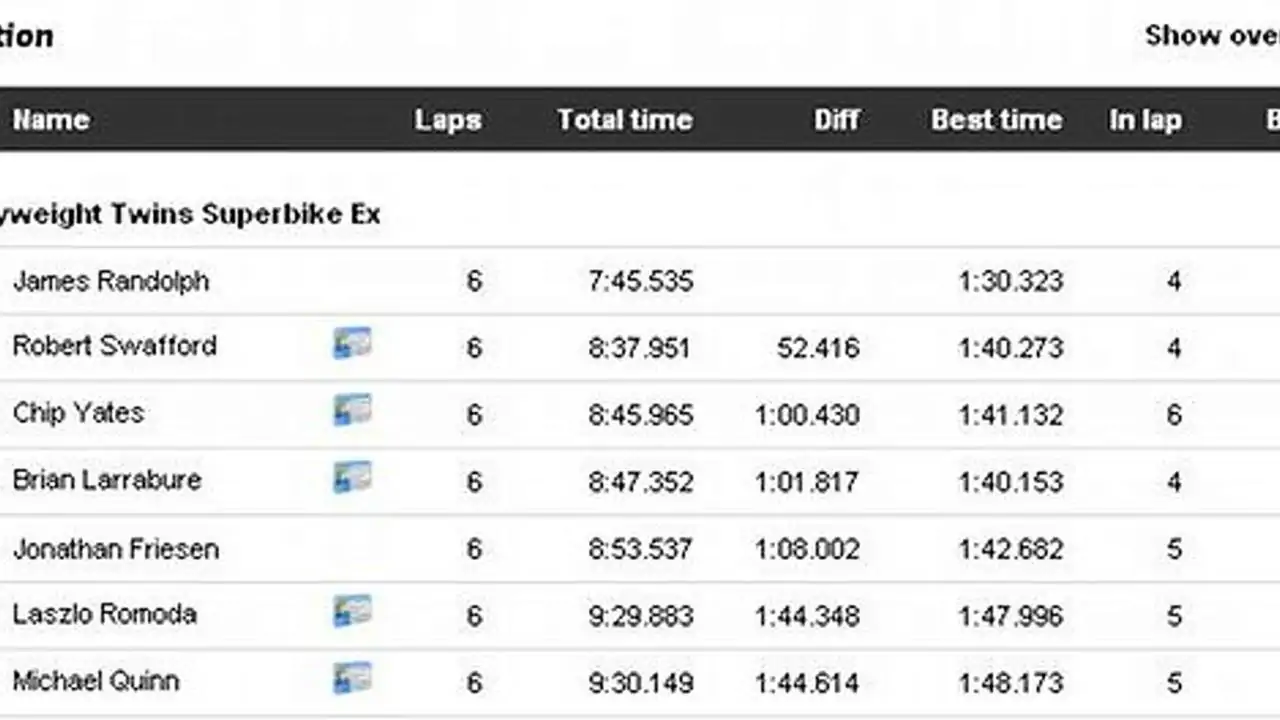
Task: Open Brian Larrabure's profile card icon
Action: (x=352, y=477)
